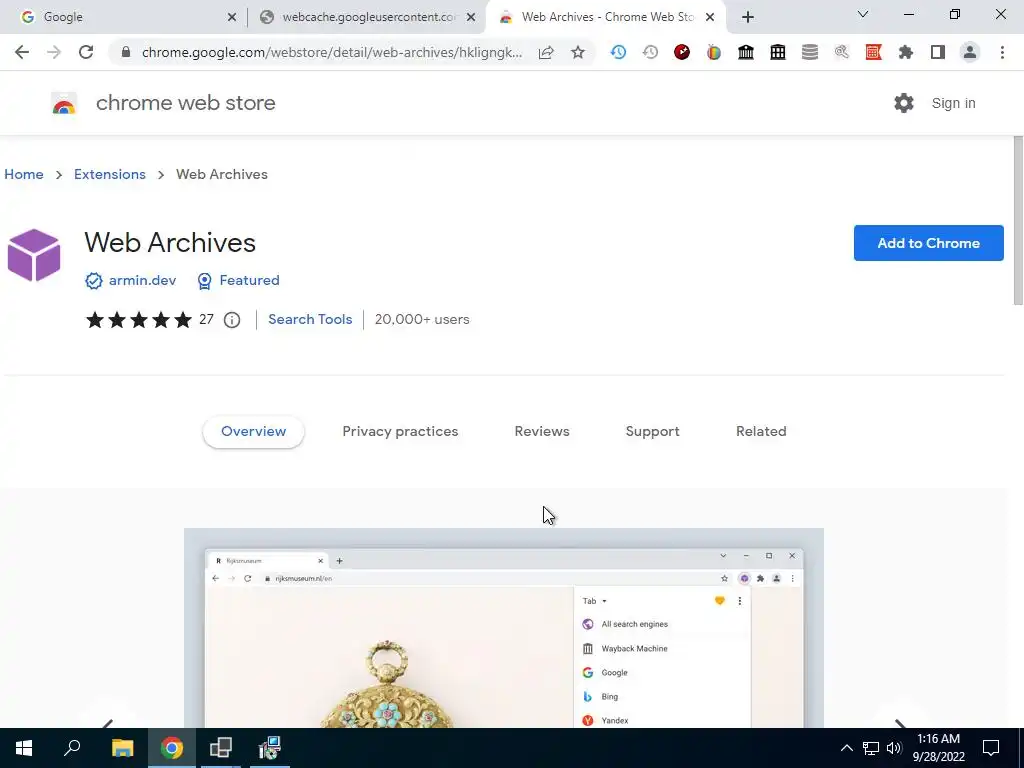Click the address bar URL
Viewport: 1024px width, 768px height.
[332, 52]
